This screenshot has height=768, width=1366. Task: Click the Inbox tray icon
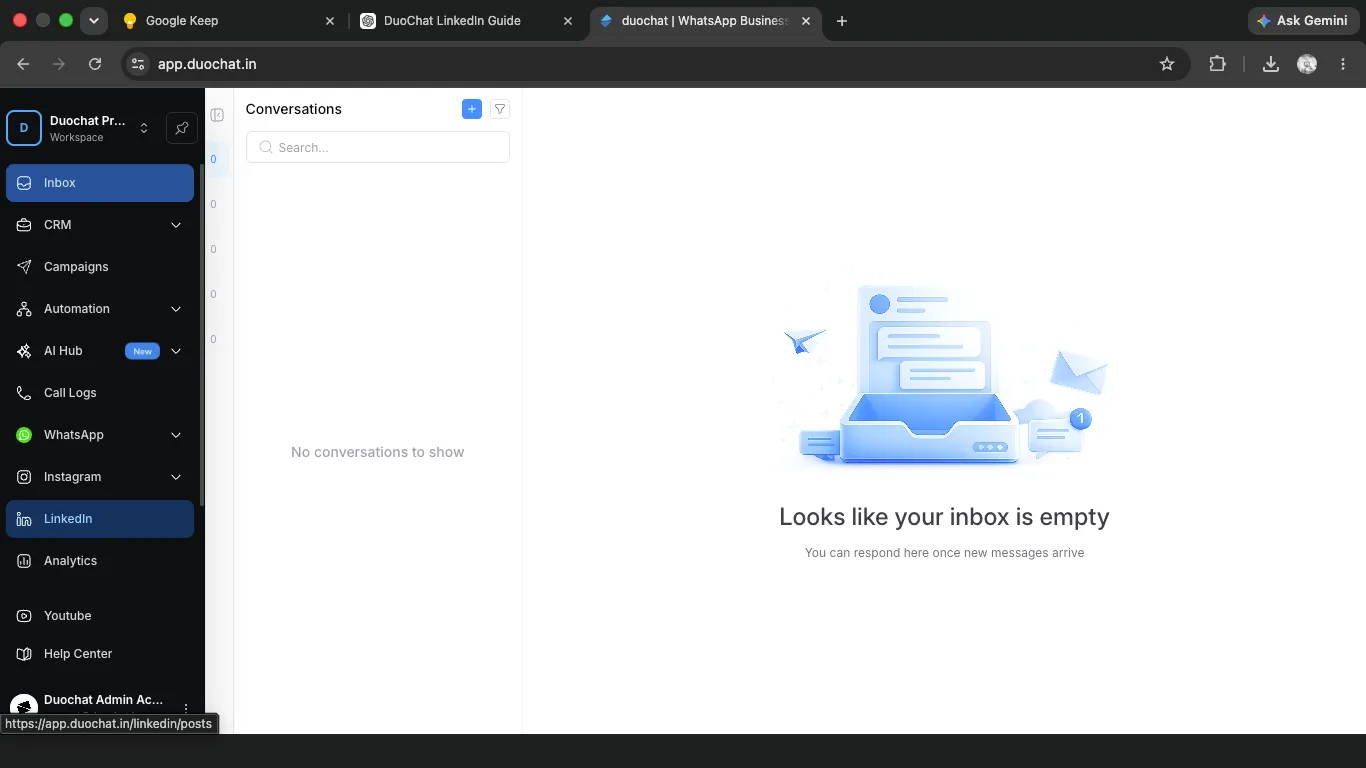coord(24,183)
